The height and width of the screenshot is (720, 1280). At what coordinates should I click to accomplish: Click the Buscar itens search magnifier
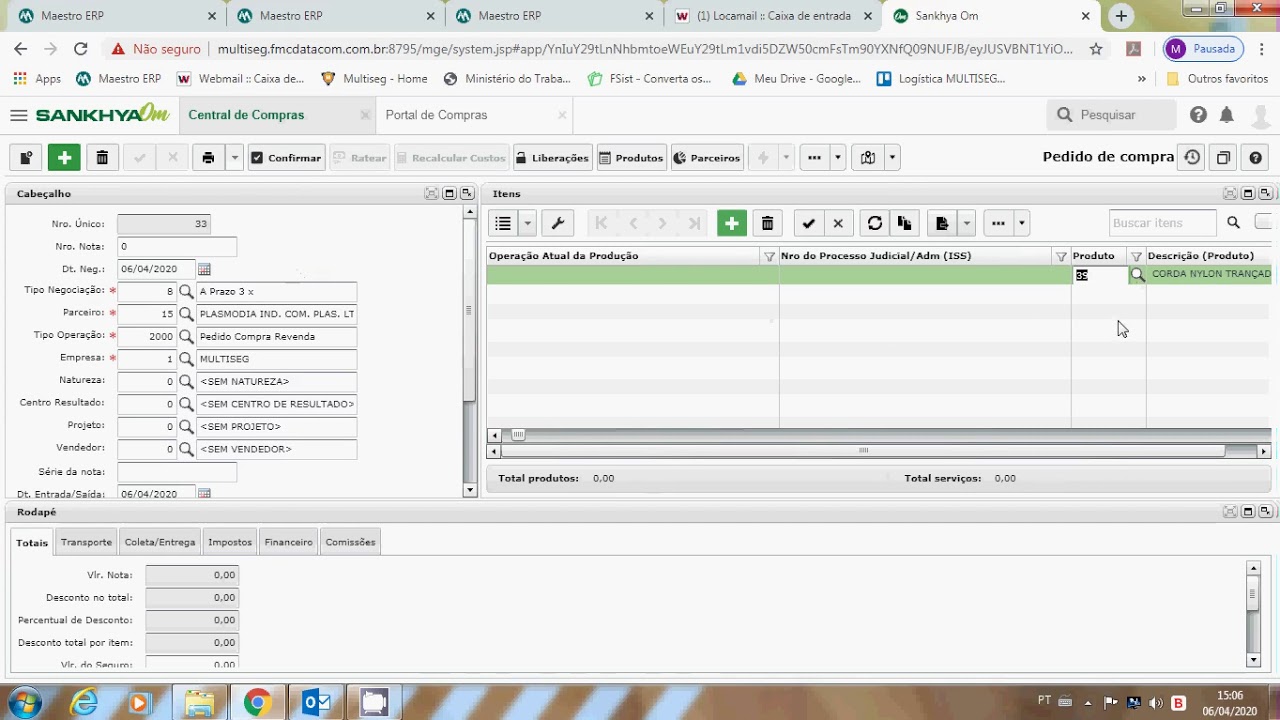click(1233, 223)
